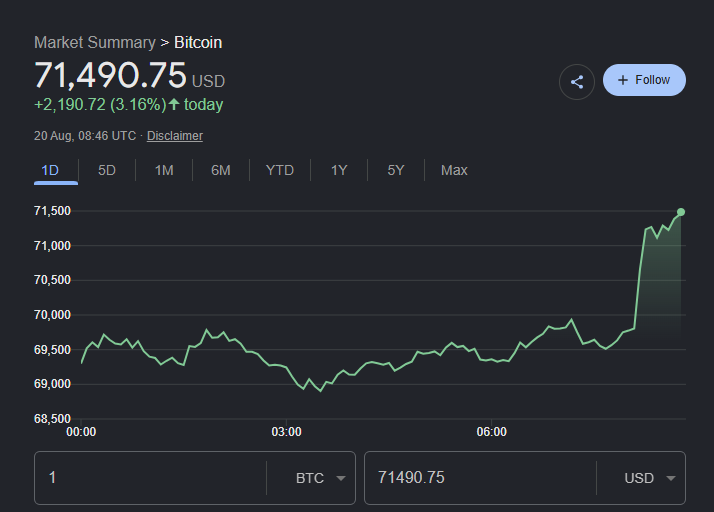This screenshot has width=714, height=512.
Task: Click the 71,490.75 price heading
Action: coord(110,75)
